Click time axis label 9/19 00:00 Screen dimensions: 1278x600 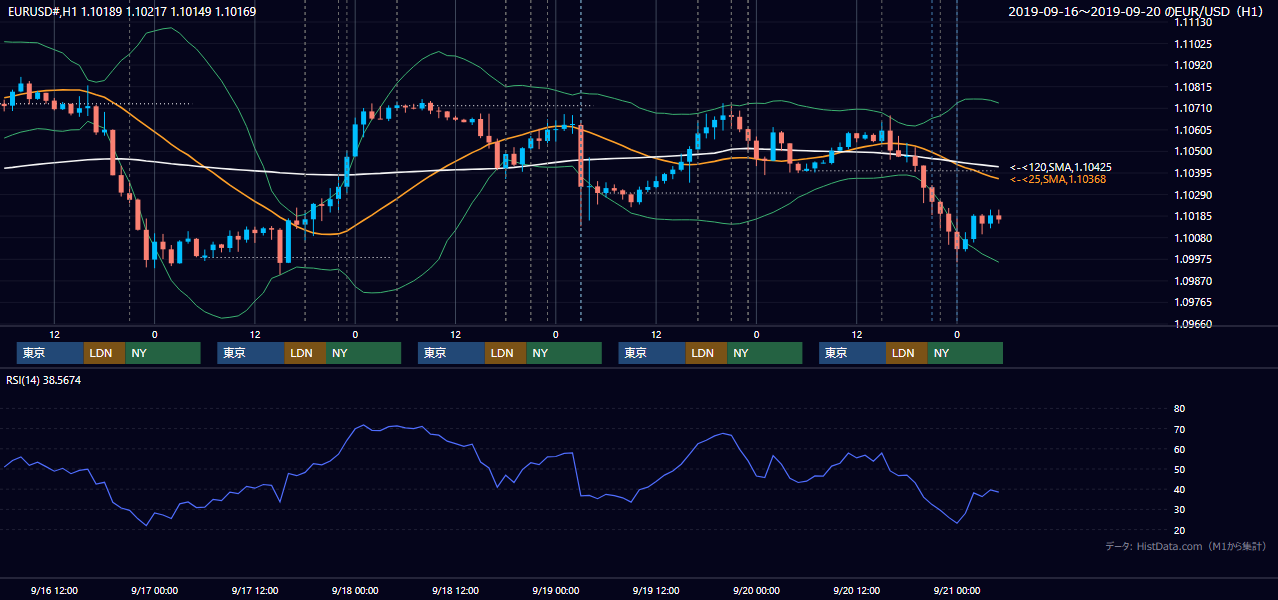click(556, 590)
